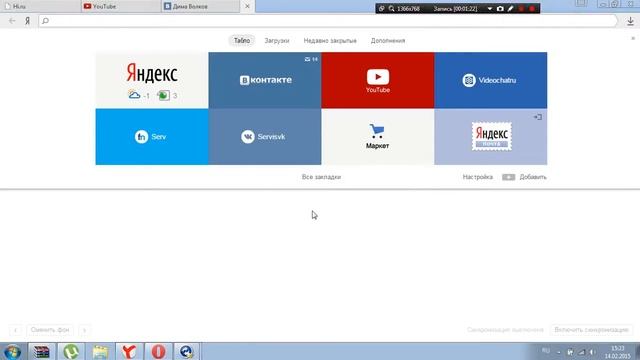
Task: Open the red YouTube tile
Action: pos(378,80)
